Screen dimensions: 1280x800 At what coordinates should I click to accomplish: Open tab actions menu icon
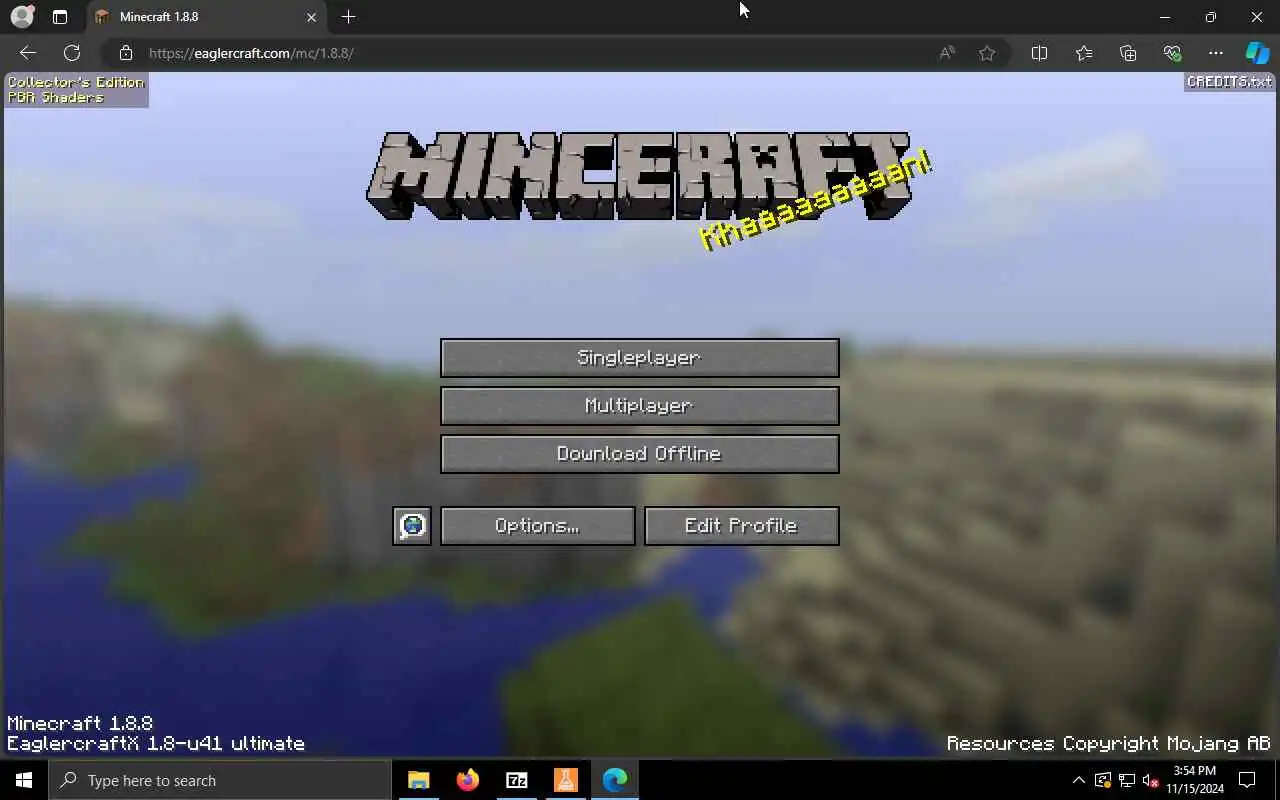[60, 17]
